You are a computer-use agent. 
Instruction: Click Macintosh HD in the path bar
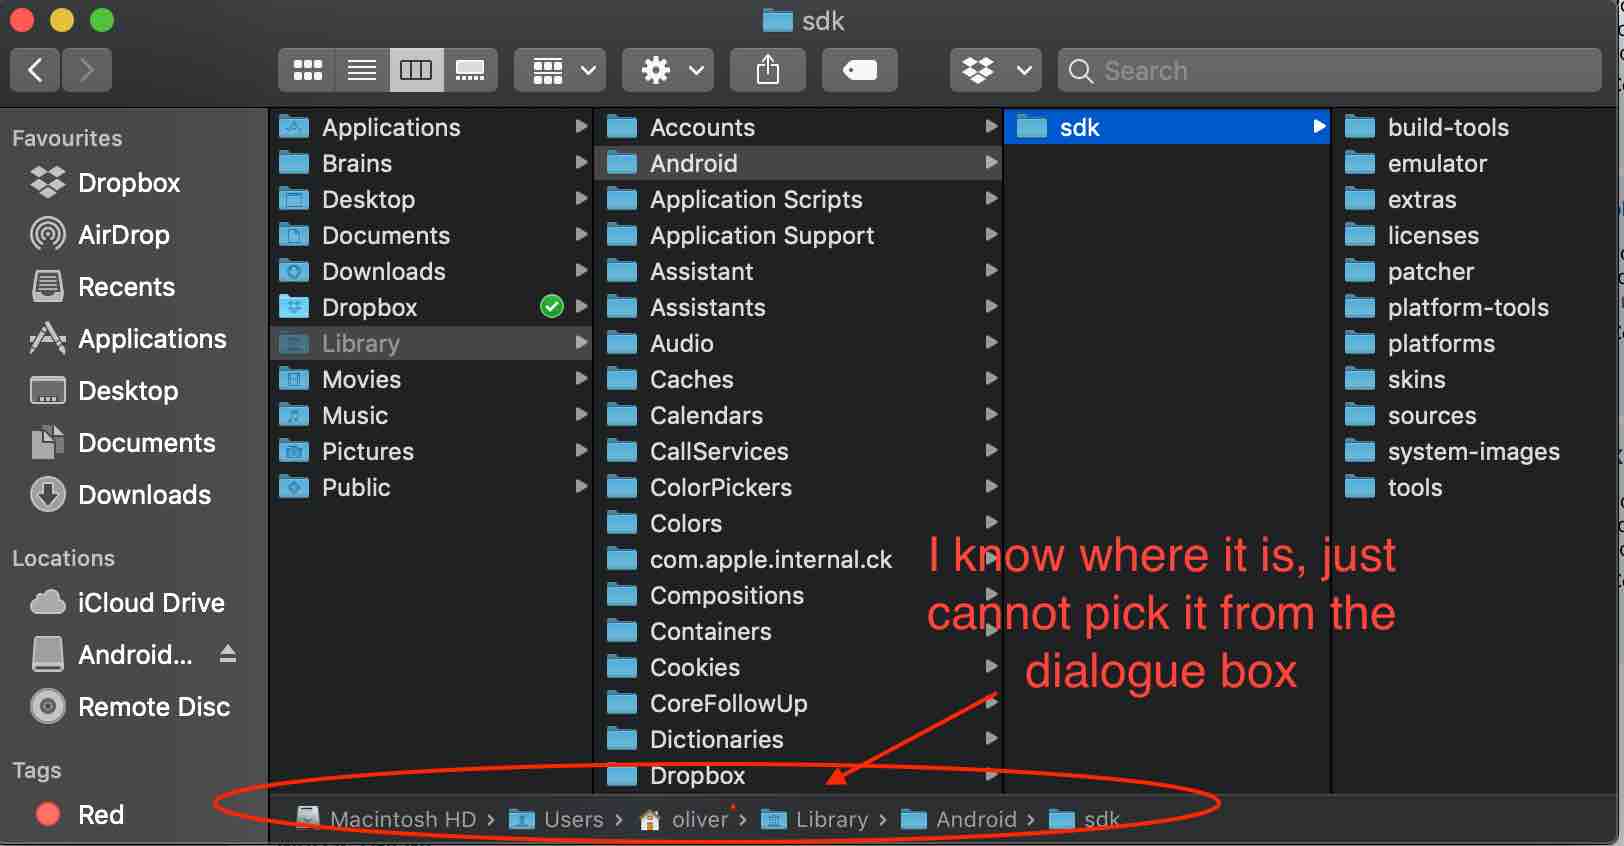(x=402, y=820)
